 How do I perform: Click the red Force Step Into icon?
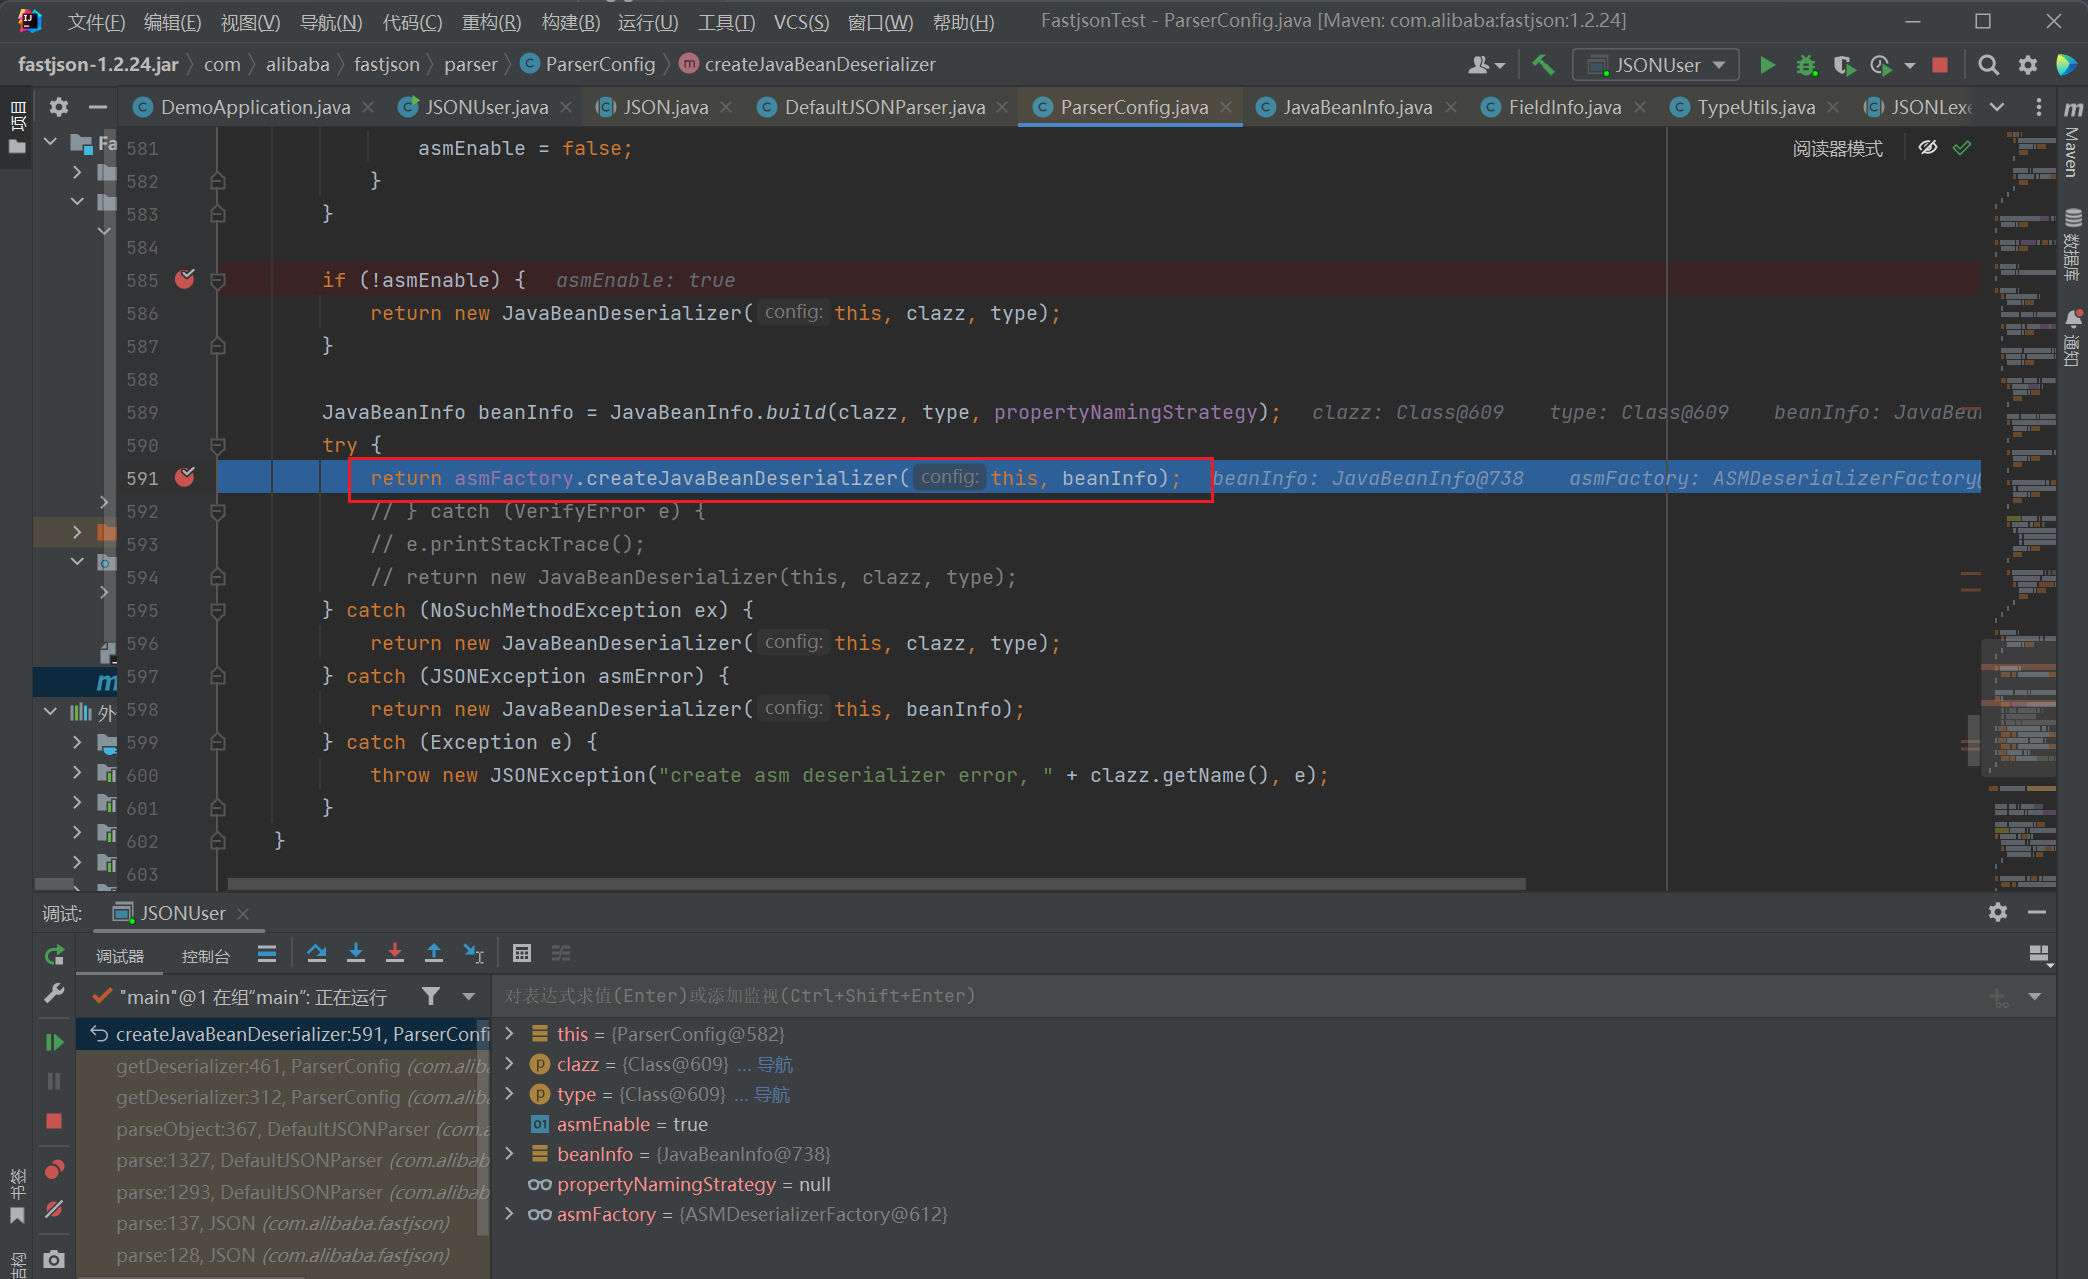pos(394,953)
